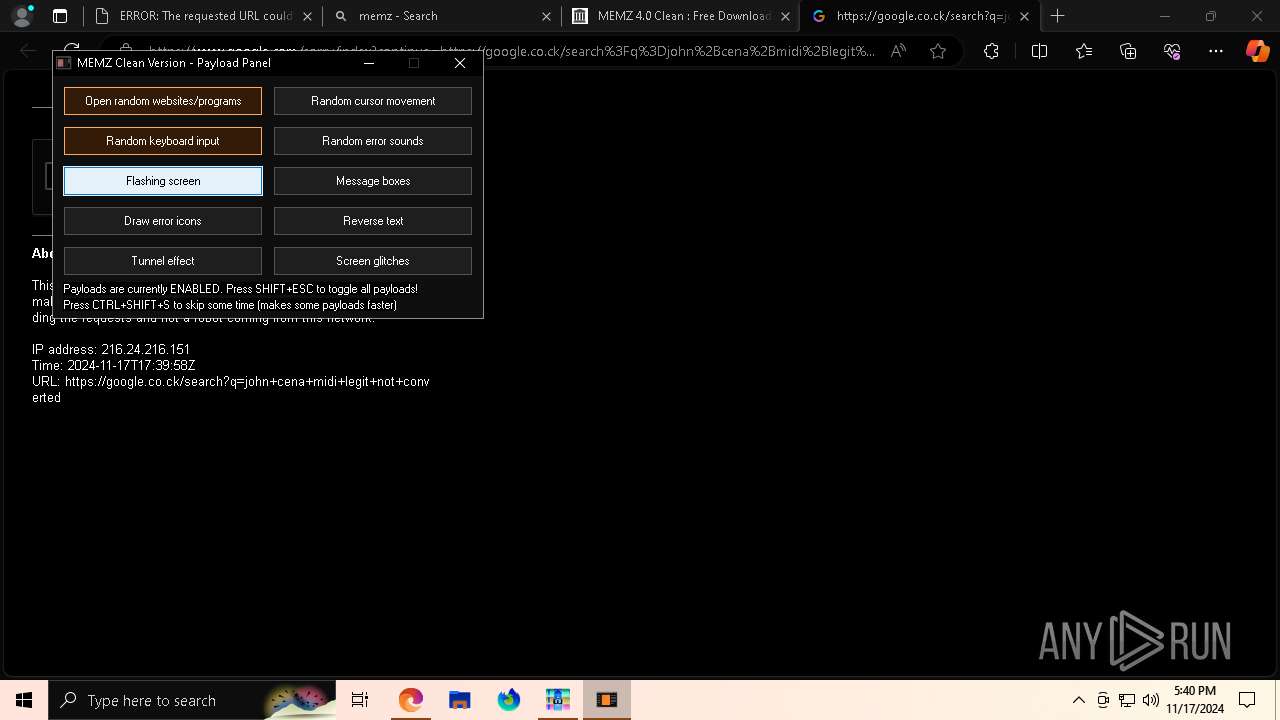Switch to MEMZ 4.0 Clean Free Download tab
The height and width of the screenshot is (720, 1280).
pos(680,16)
